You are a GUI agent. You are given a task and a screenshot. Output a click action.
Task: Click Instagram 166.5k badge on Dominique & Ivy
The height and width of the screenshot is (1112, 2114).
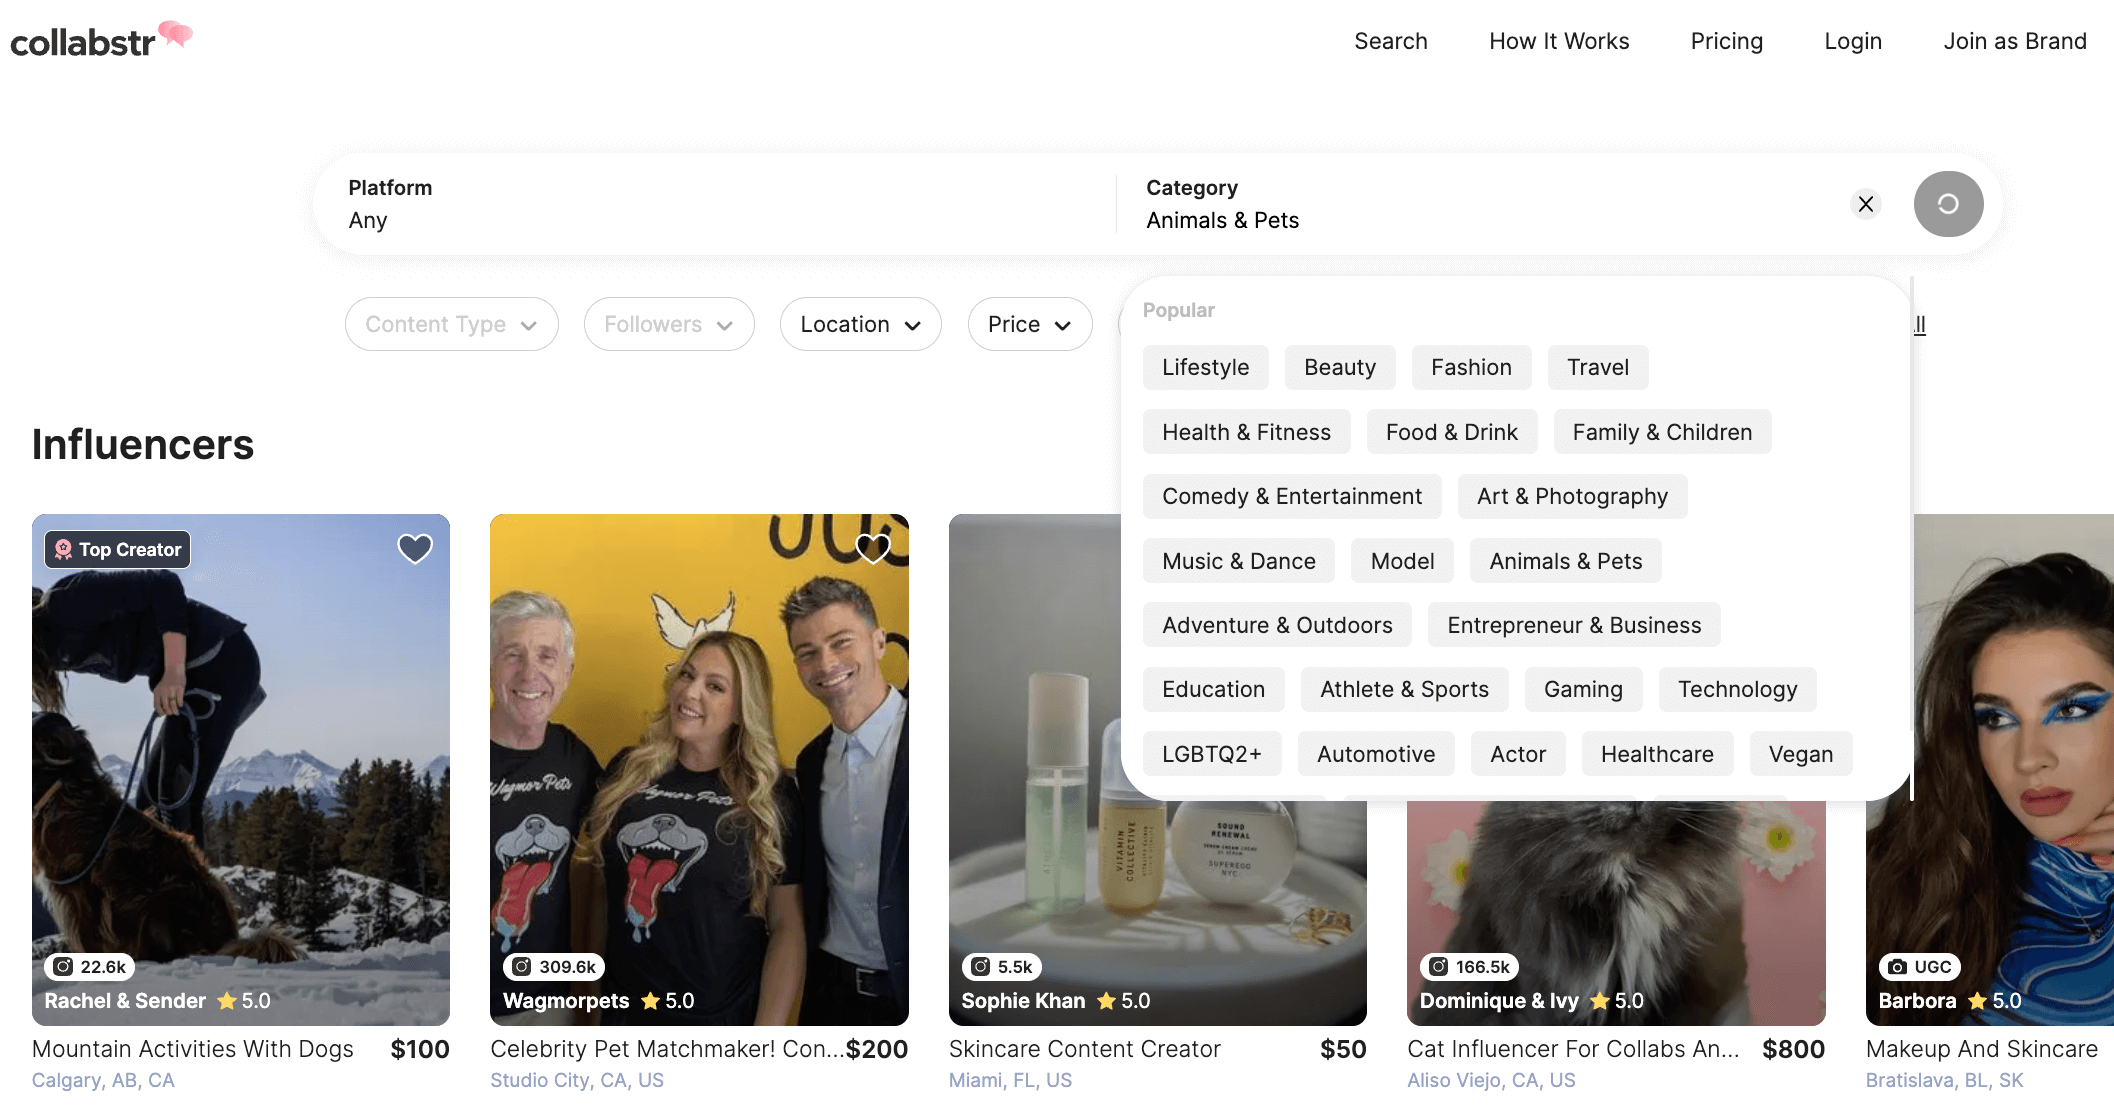1469,966
